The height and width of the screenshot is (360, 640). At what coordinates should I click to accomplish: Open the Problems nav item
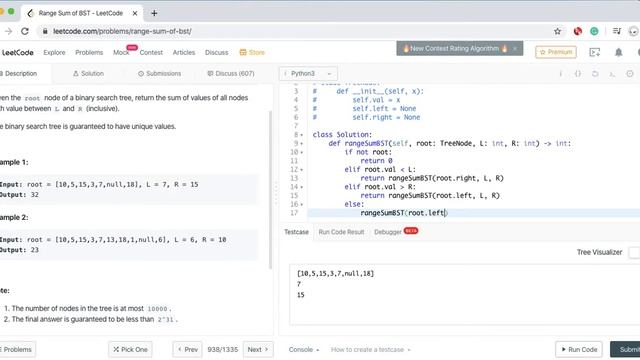pos(89,52)
